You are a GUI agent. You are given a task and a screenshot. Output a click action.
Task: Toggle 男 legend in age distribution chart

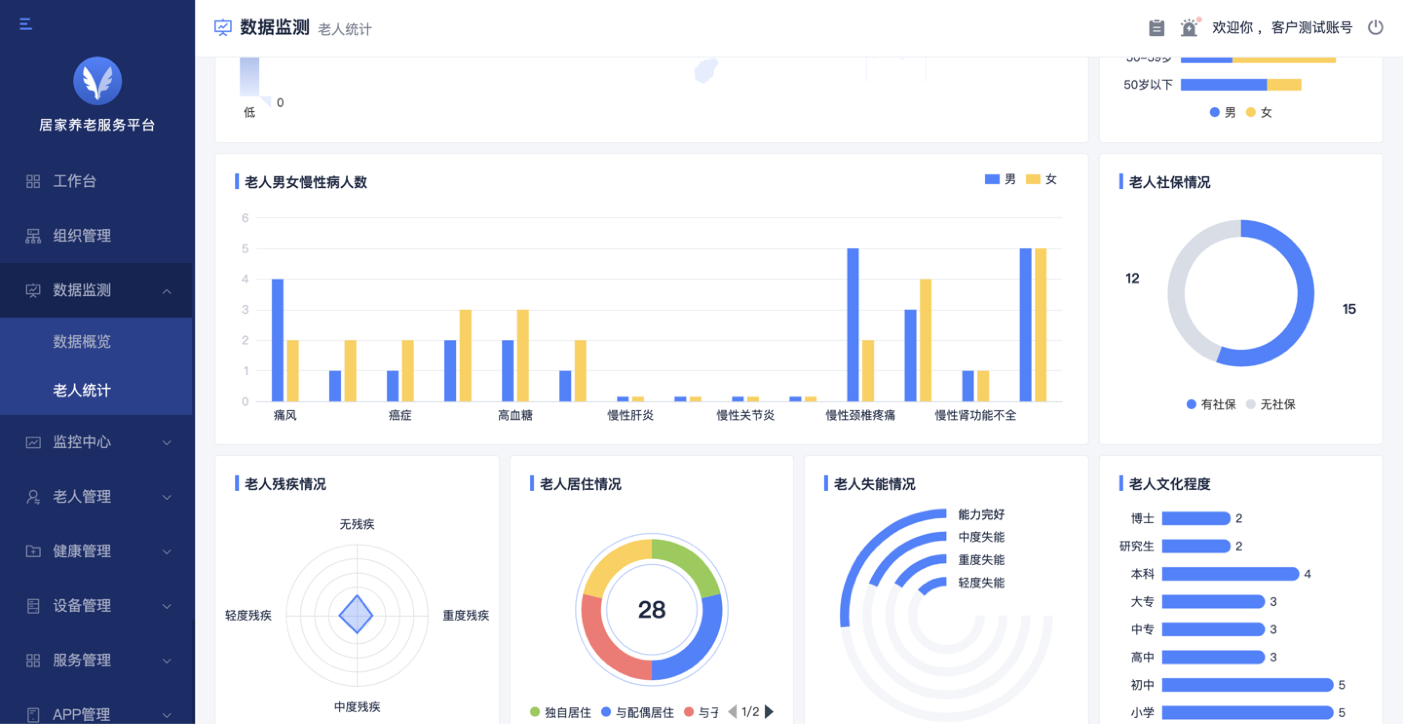pos(1223,112)
